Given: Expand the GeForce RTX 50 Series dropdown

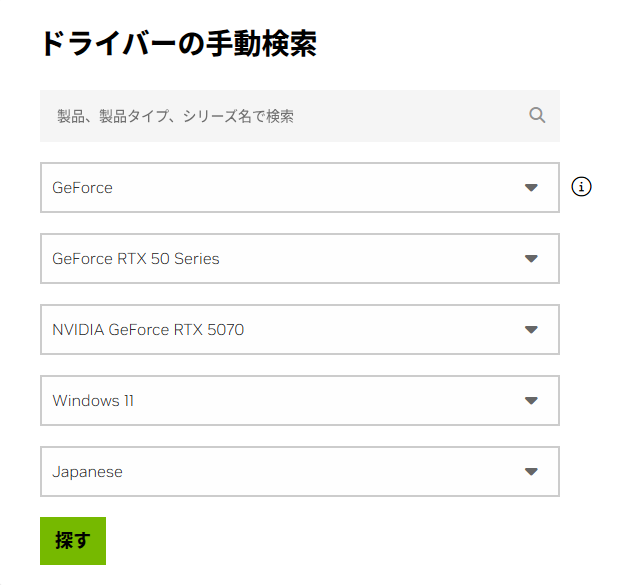Looking at the screenshot, I should pos(299,259).
